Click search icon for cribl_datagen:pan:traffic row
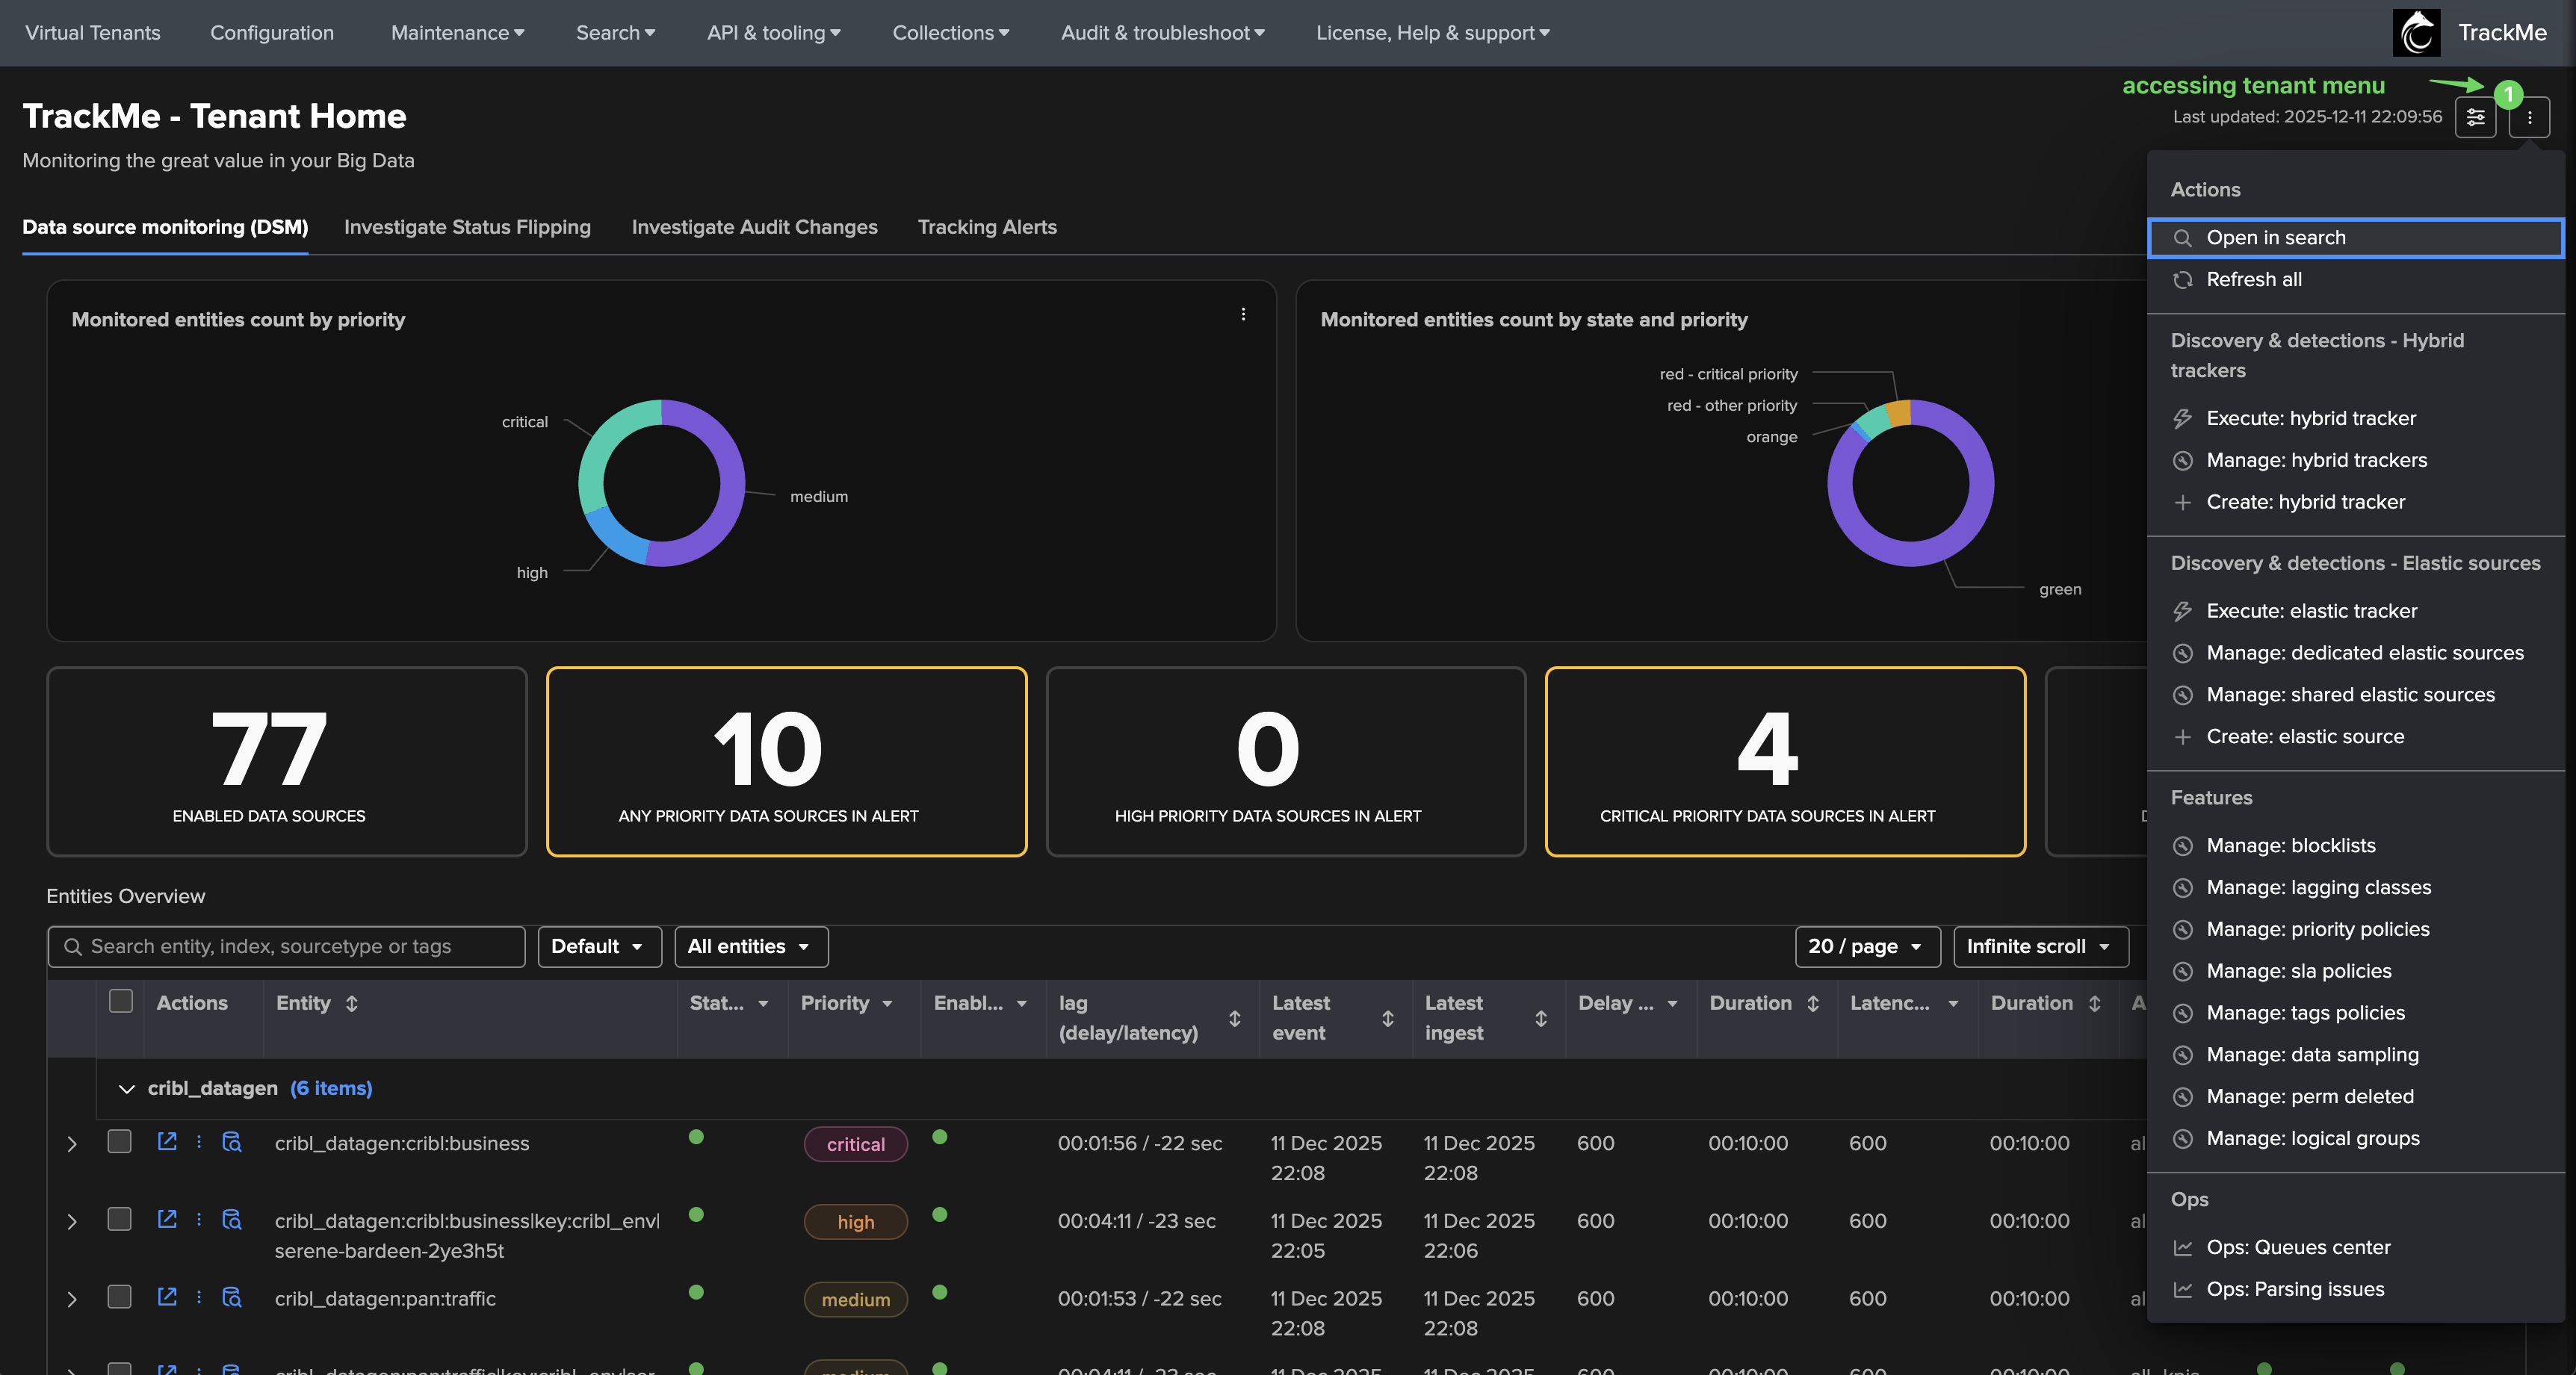 tap(232, 1298)
